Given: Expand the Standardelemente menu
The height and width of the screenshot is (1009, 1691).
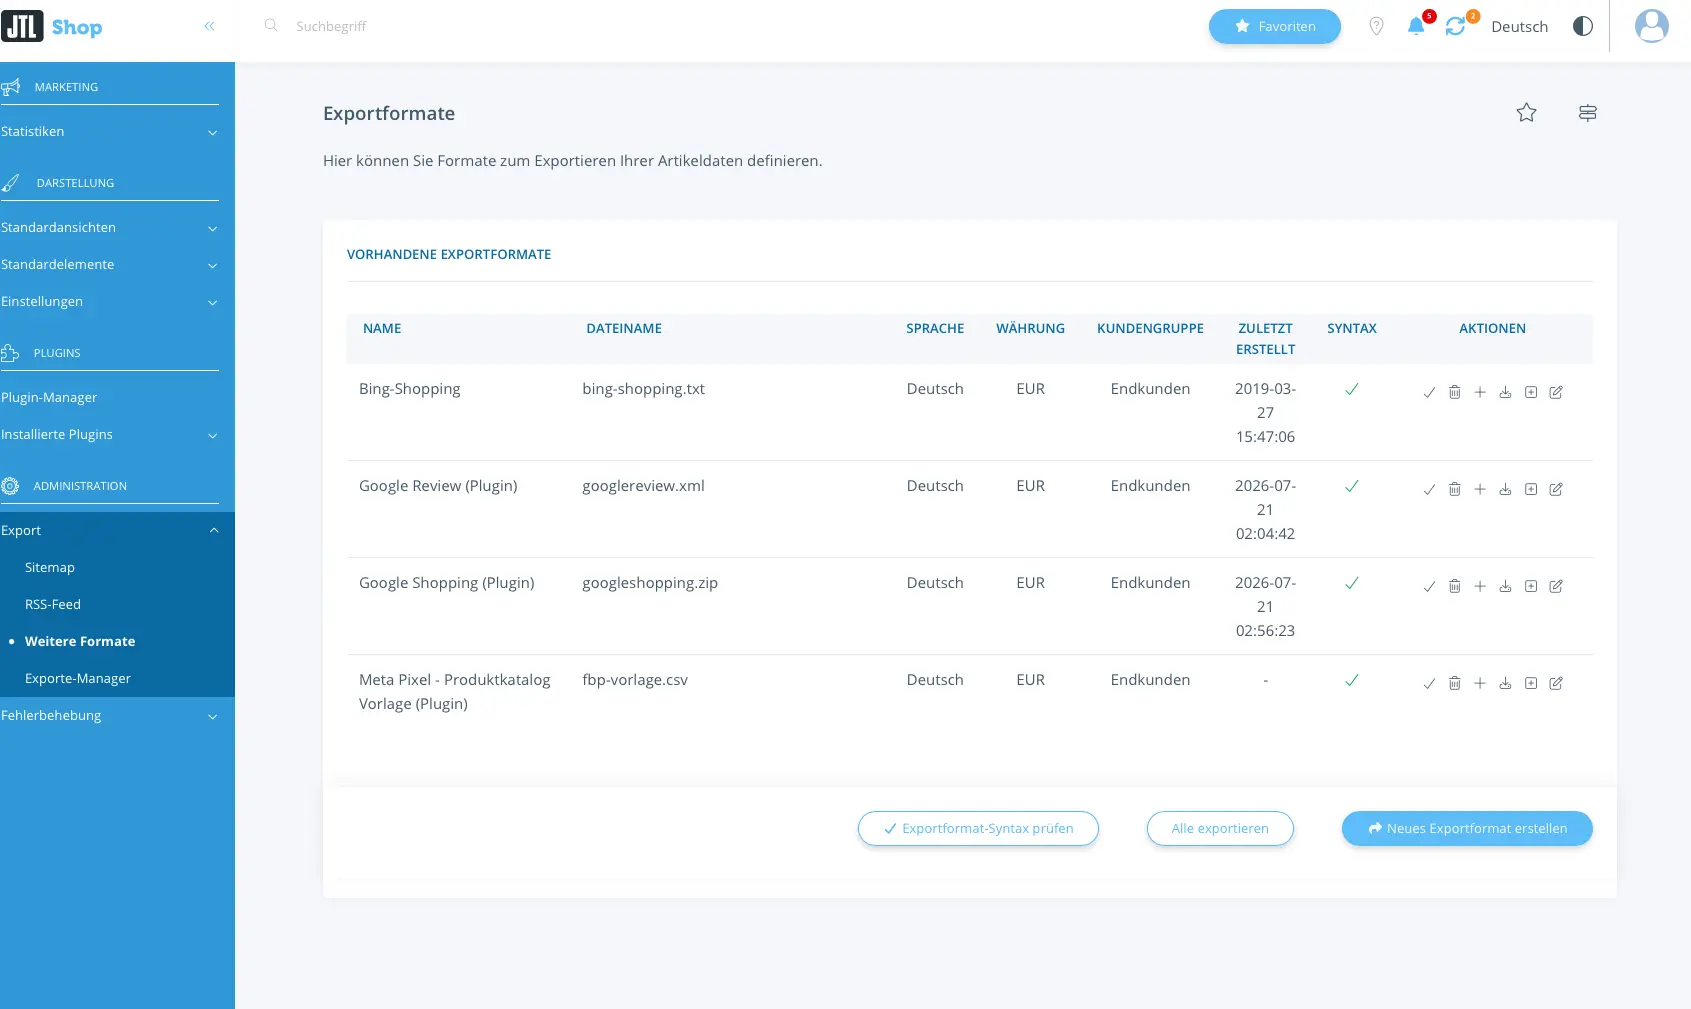Looking at the screenshot, I should coord(109,265).
